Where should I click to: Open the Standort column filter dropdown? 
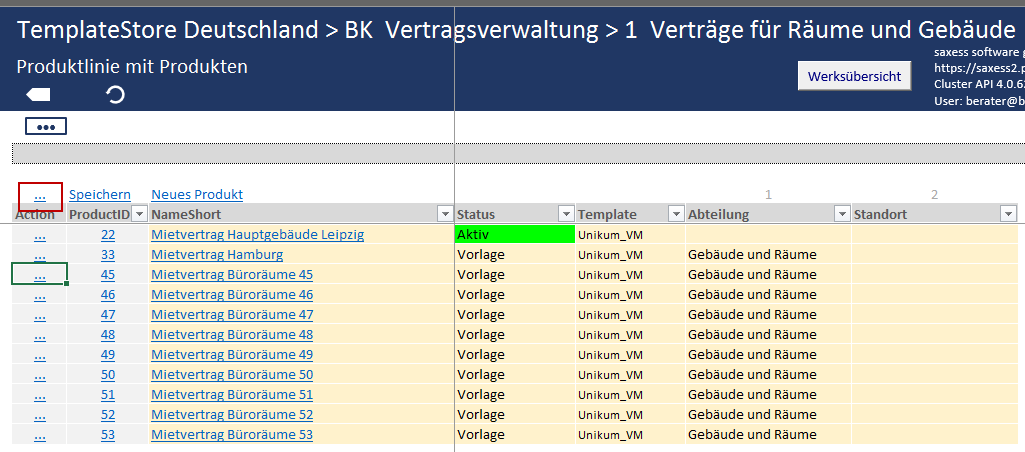click(x=1008, y=214)
